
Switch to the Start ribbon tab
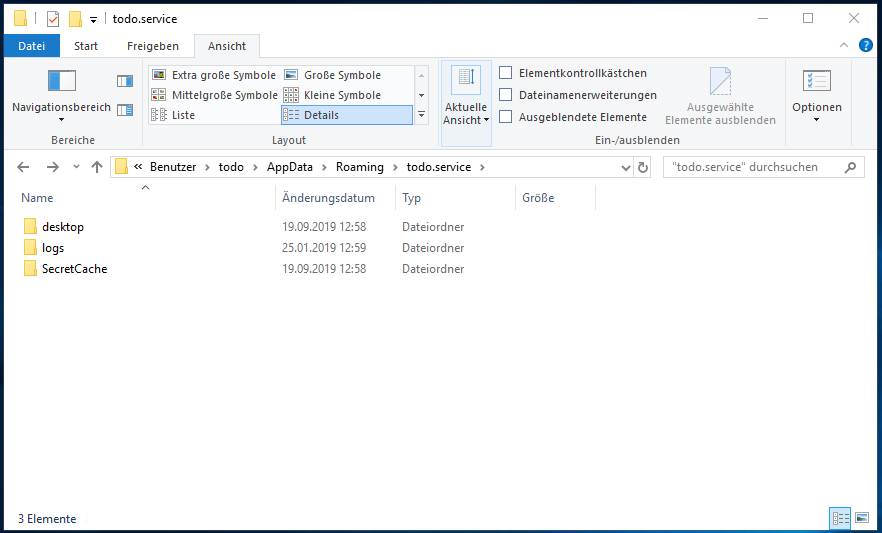click(86, 46)
